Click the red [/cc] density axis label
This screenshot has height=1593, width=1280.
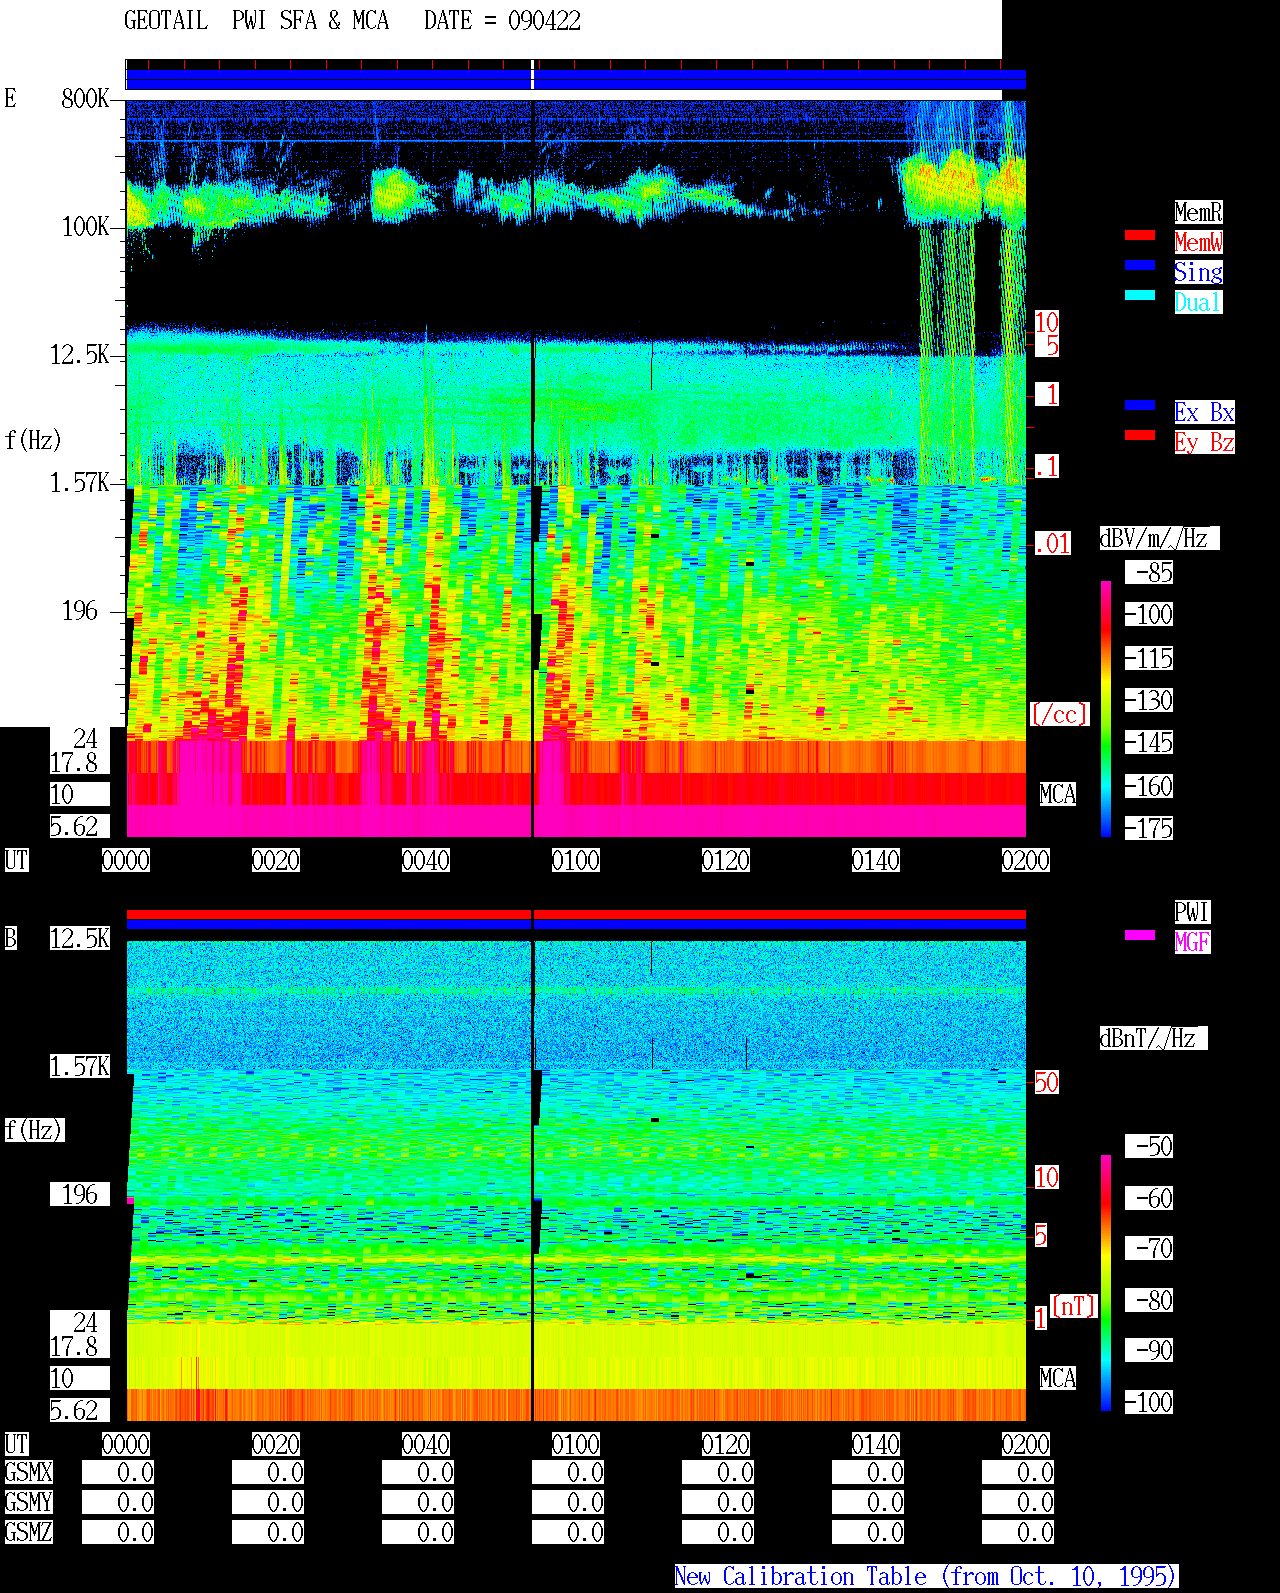coord(1059,714)
